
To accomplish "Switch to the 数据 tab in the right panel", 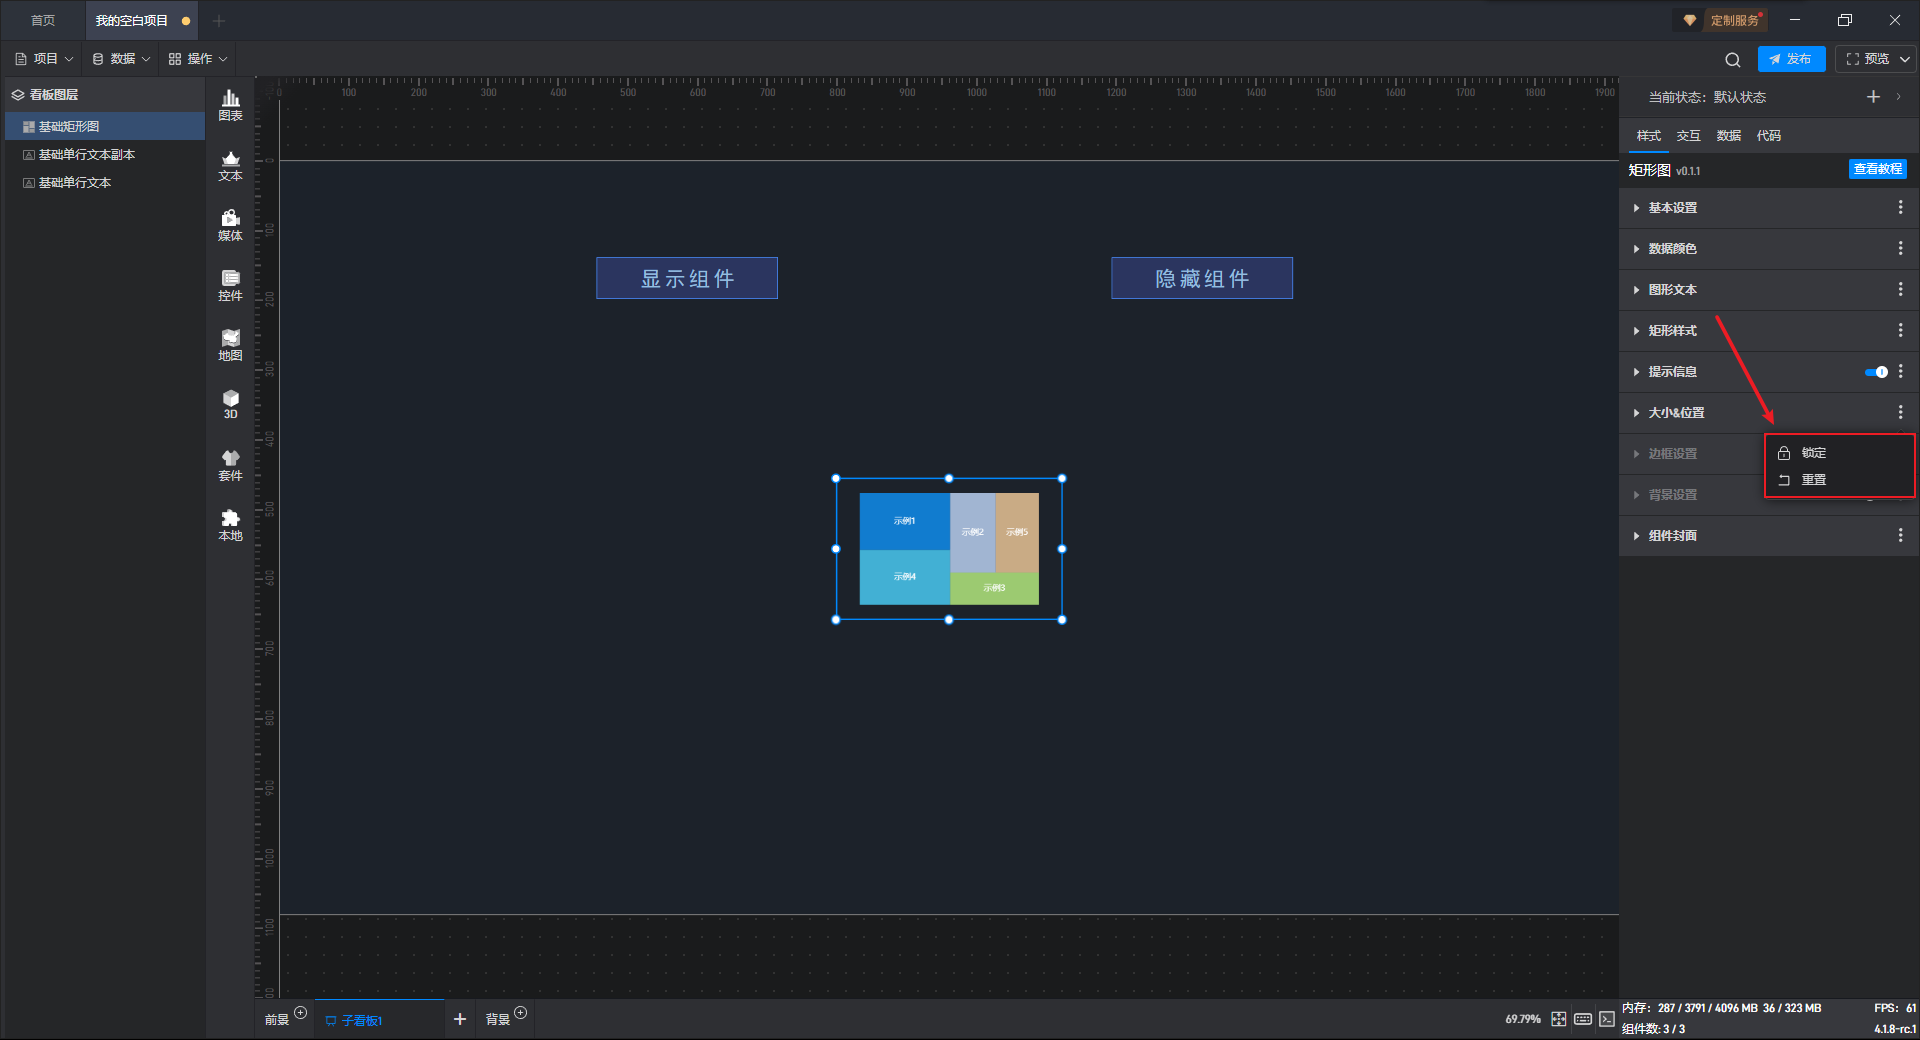I will (1728, 136).
